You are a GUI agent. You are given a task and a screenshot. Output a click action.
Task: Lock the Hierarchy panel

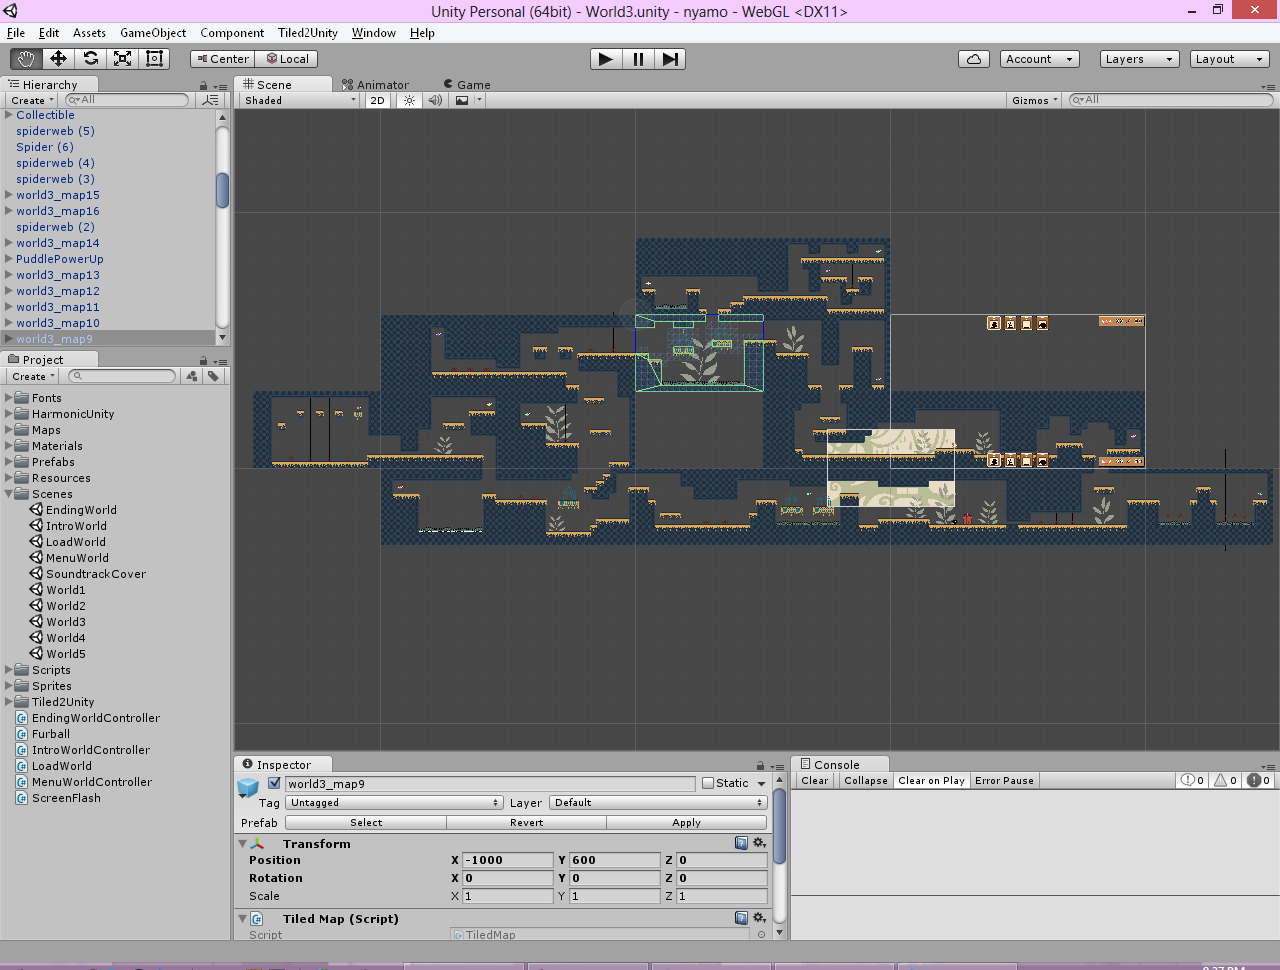[204, 86]
